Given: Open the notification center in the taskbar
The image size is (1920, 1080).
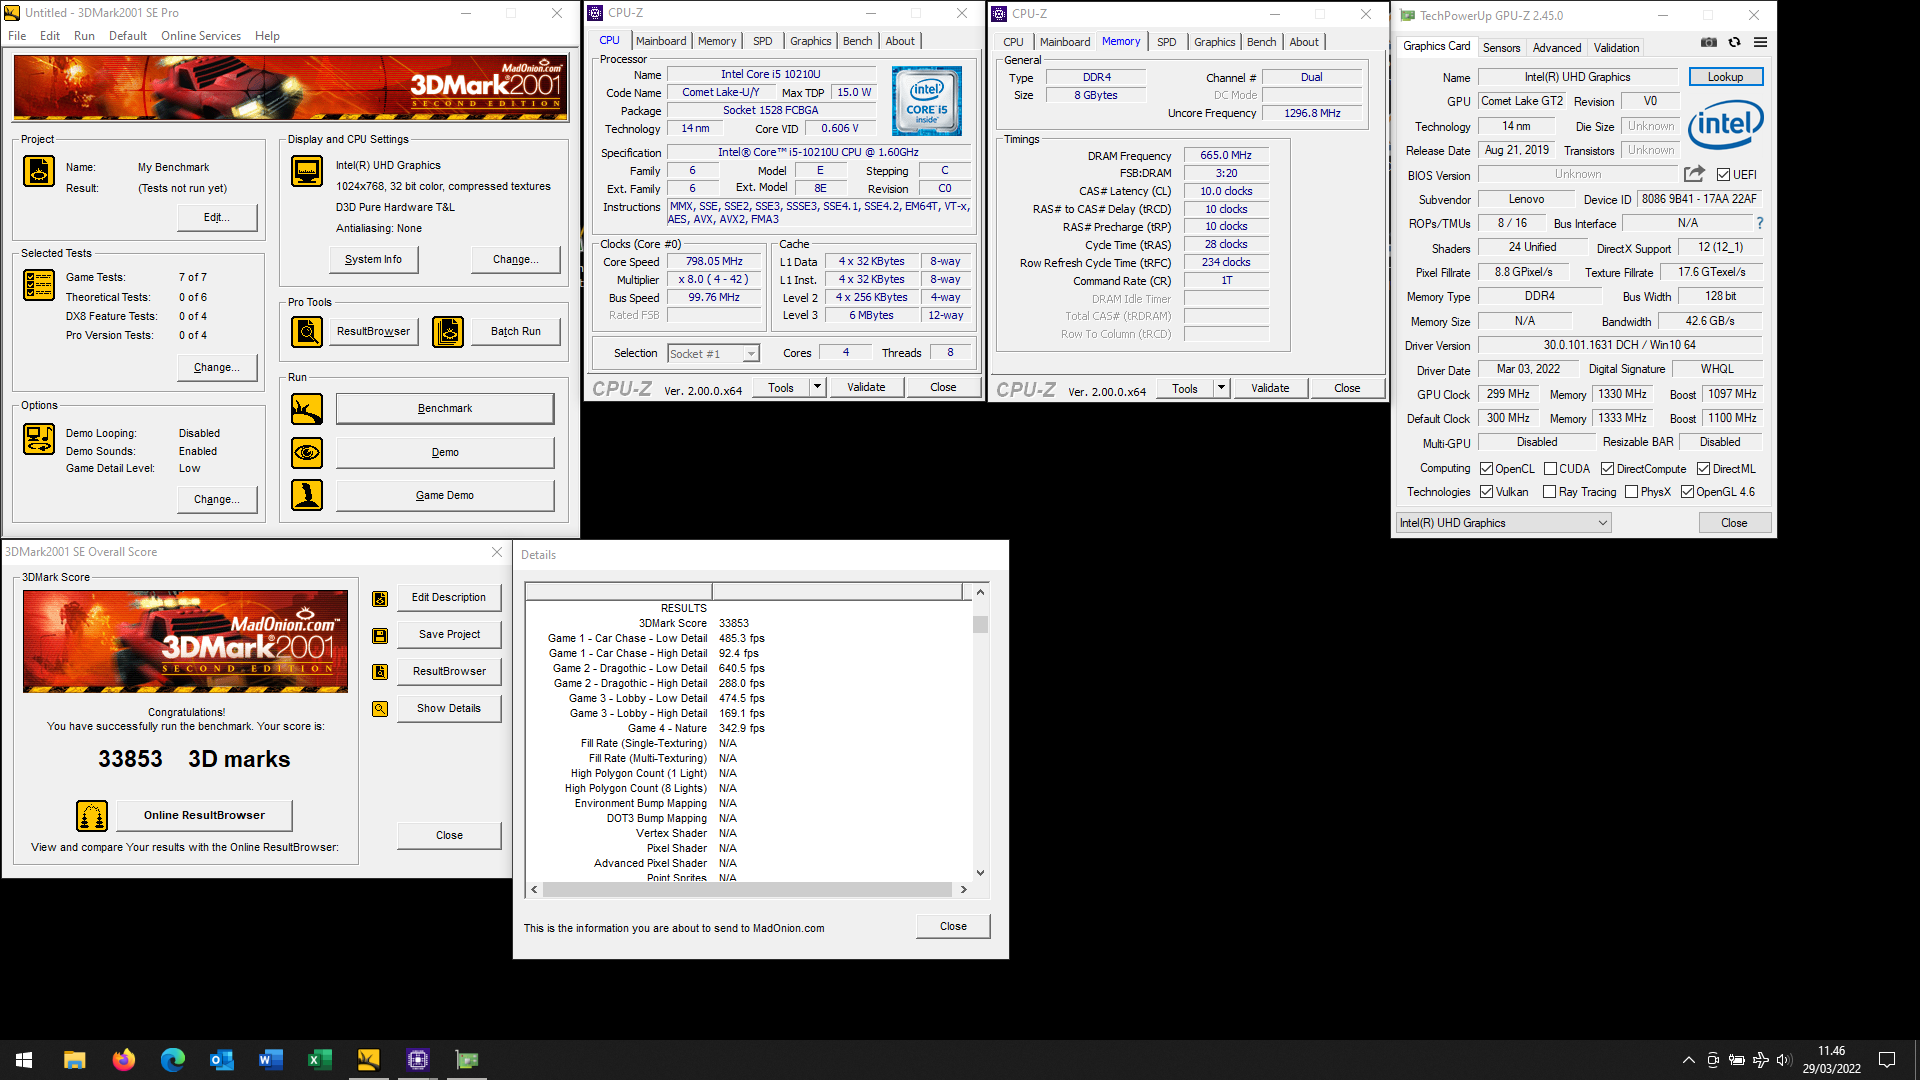Looking at the screenshot, I should [1887, 1060].
